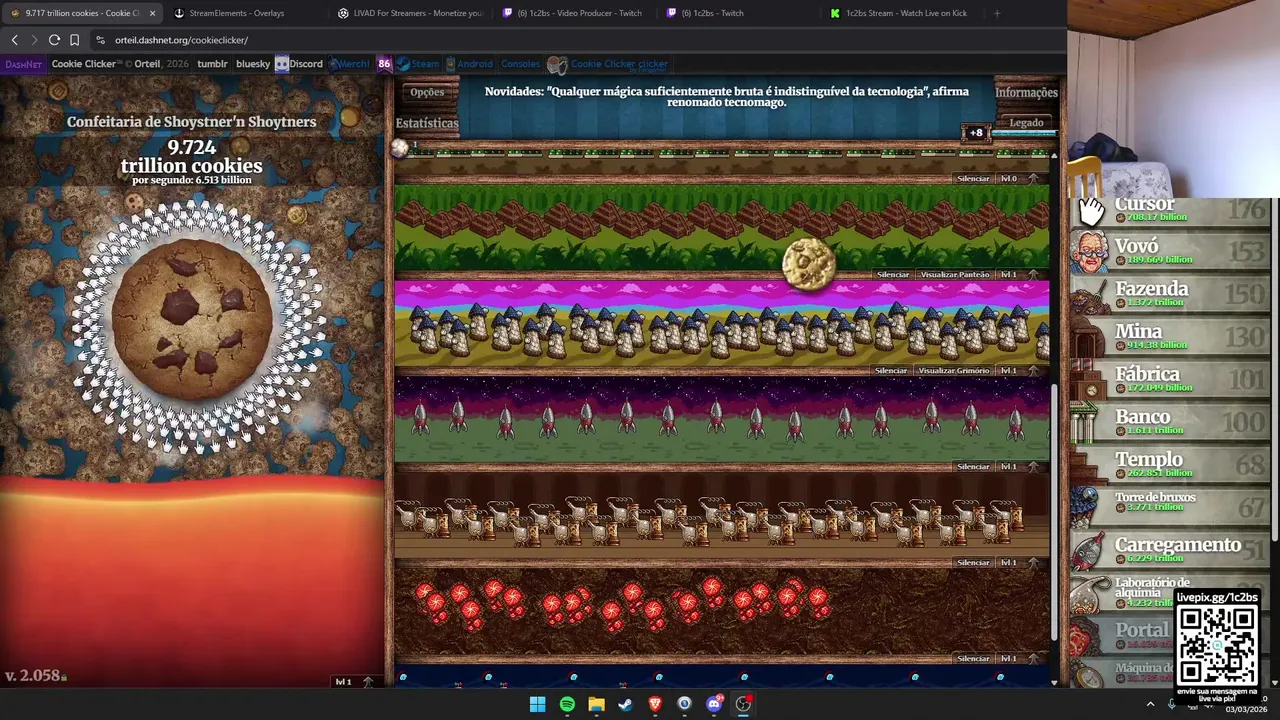Open the bluesky link
This screenshot has height=720, width=1280.
(253, 64)
